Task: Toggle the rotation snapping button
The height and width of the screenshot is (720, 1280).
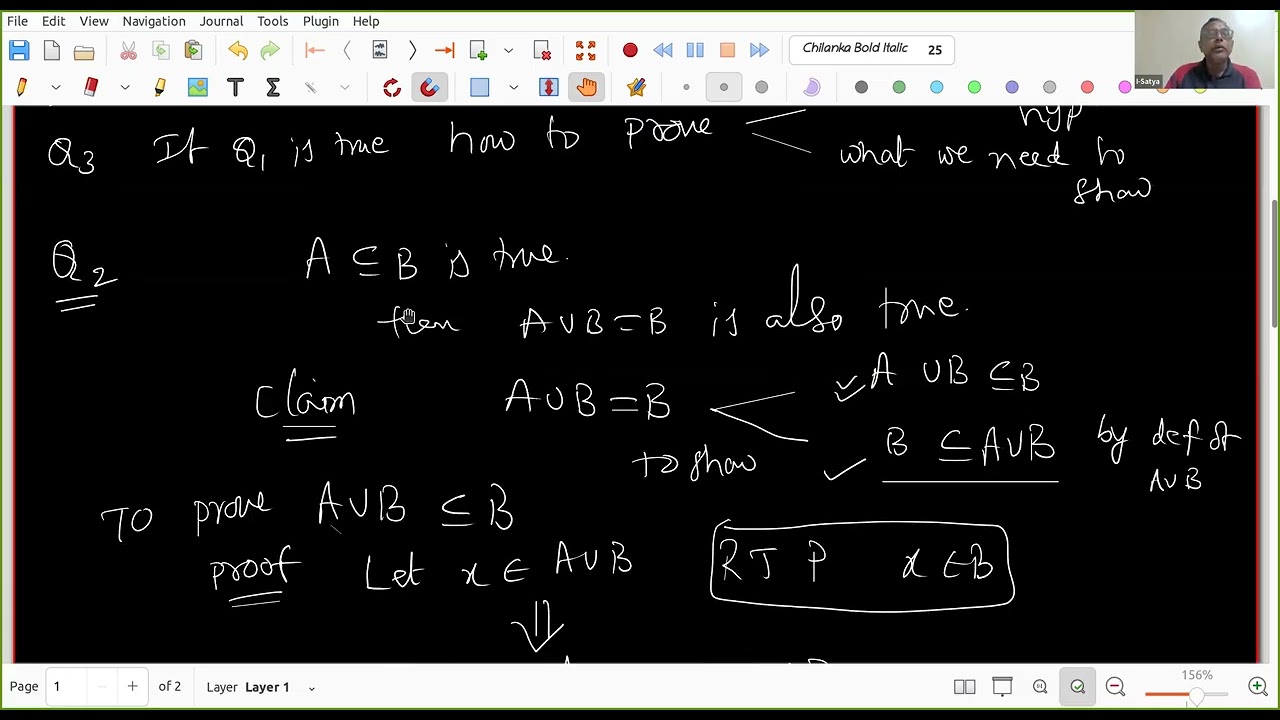Action: pos(392,88)
